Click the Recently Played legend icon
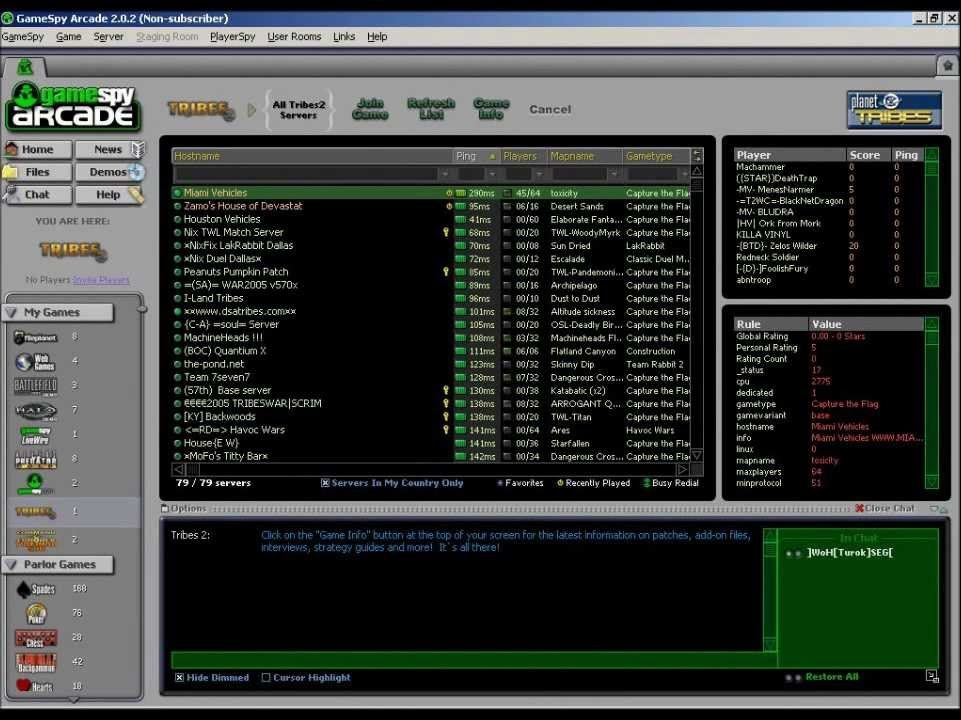Screen dimensions: 961x720 (560, 483)
